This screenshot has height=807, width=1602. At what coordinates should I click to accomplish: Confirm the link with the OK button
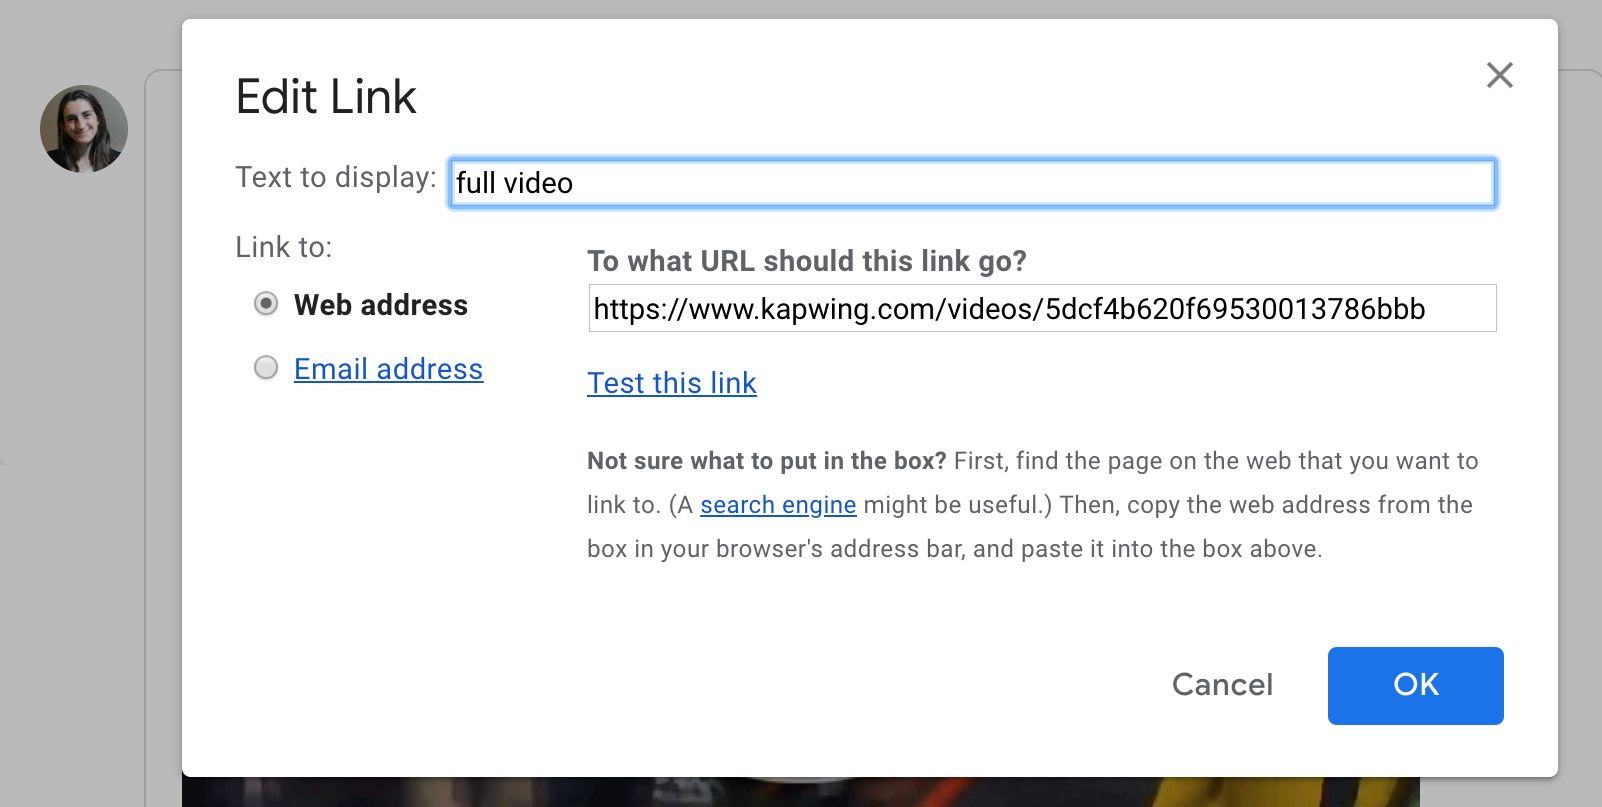coord(1415,686)
